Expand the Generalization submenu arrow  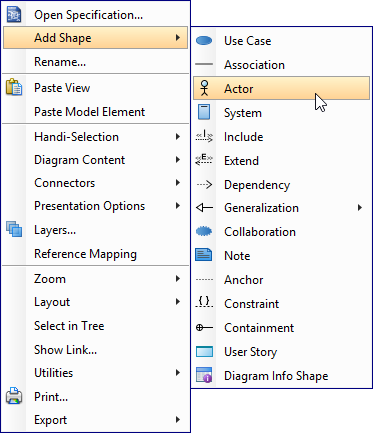pos(360,208)
